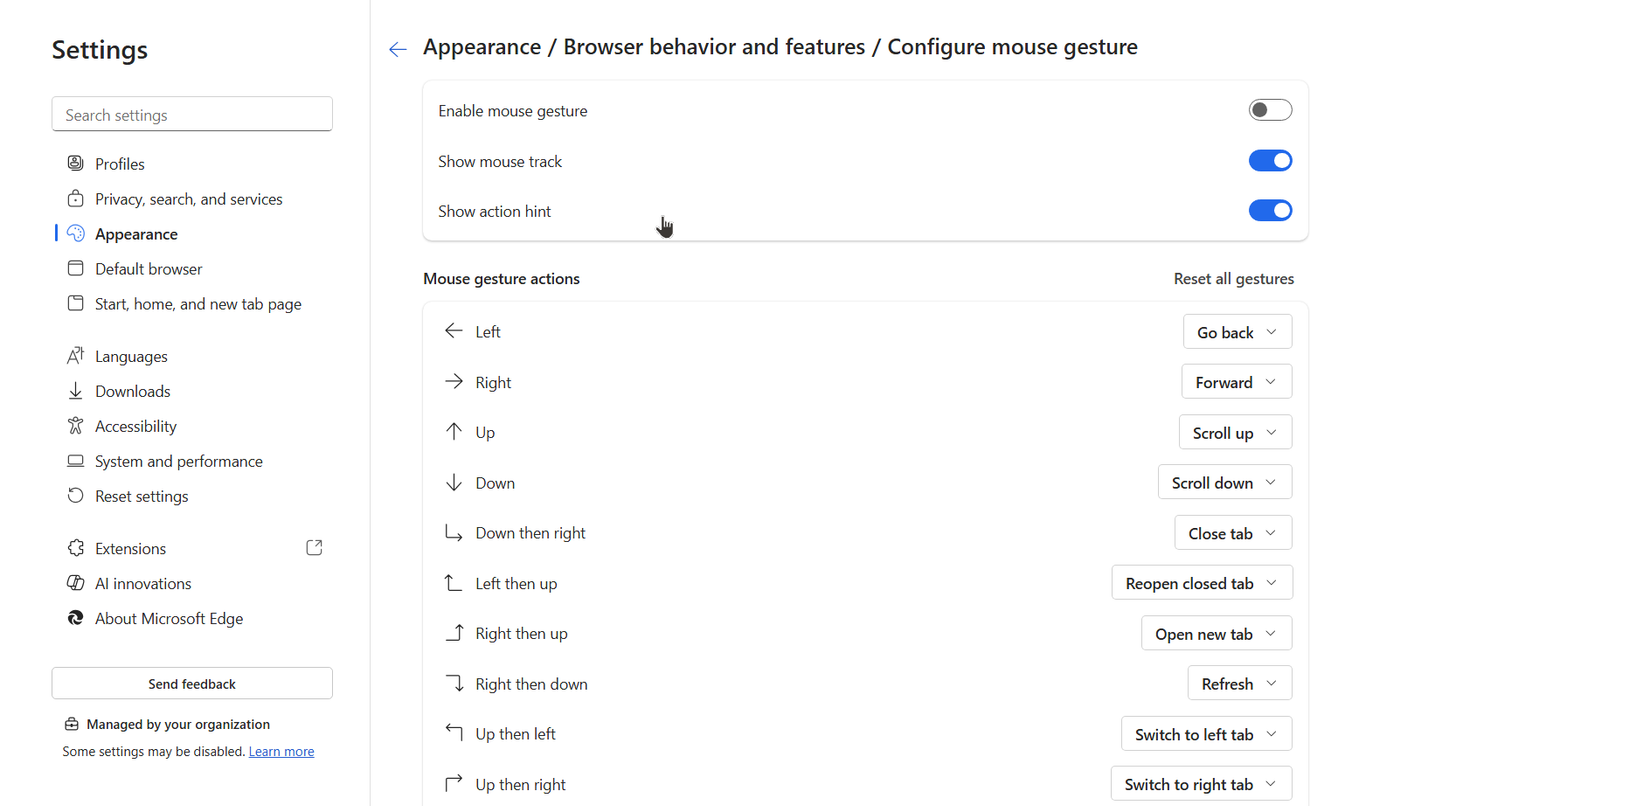This screenshot has height=806, width=1650.
Task: Enable the mouse gesture toggle
Action: pos(1270,110)
